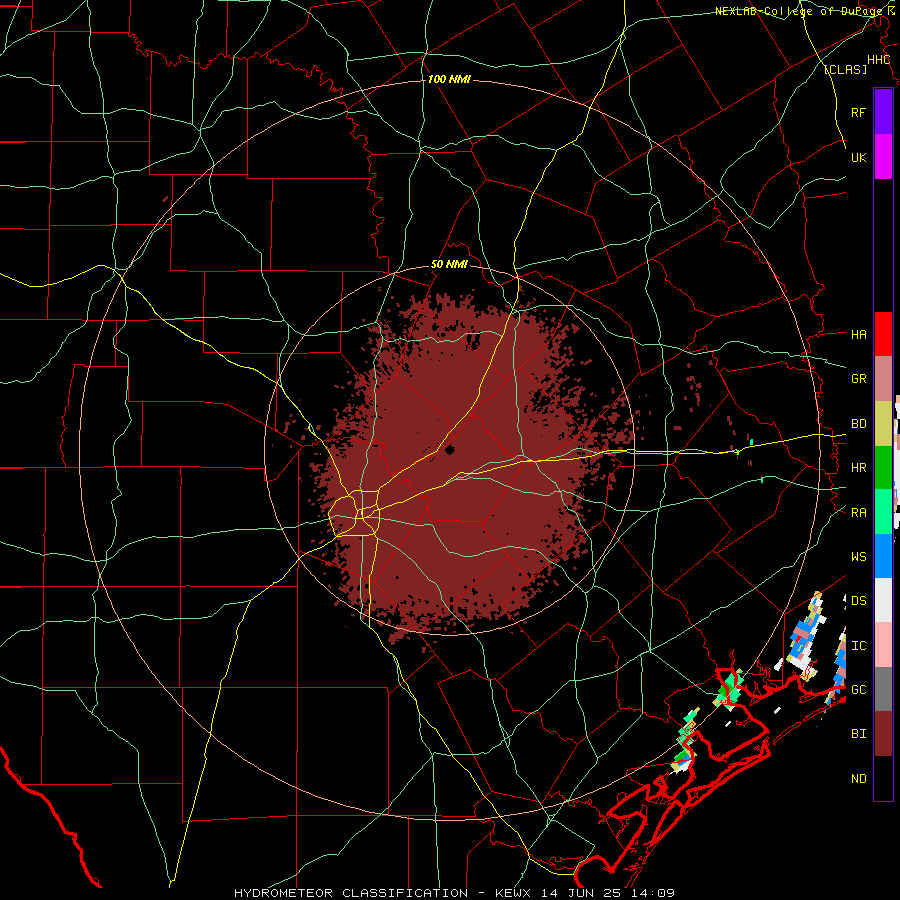
Task: Pick the RA bright green legend swatch
Action: [883, 511]
